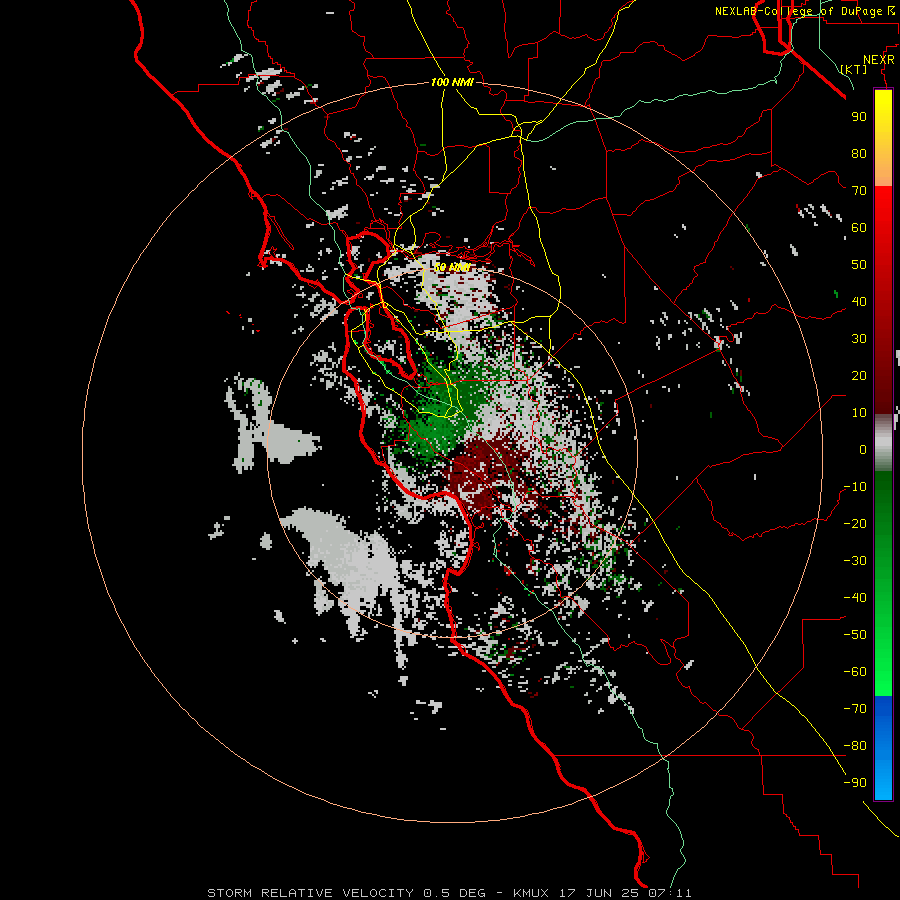Screen dimensions: 900x900
Task: Click the 50 NMI range ring label
Action: [x=452, y=267]
